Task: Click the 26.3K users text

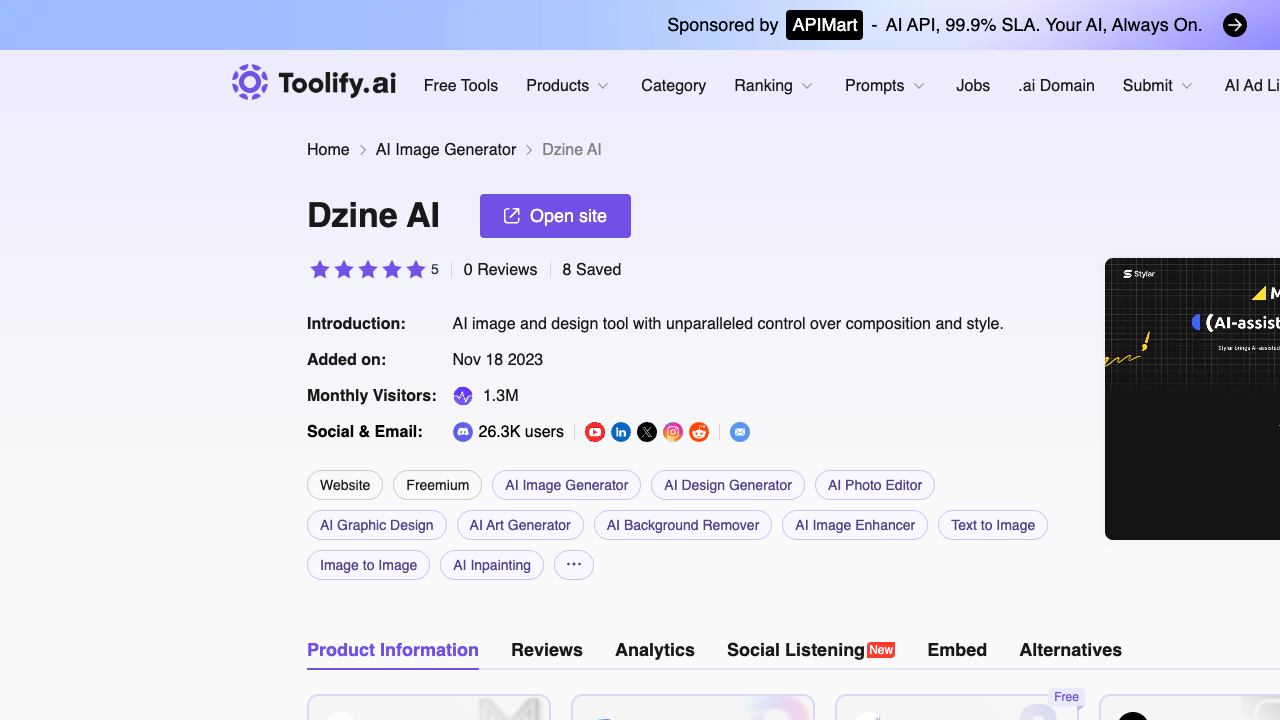Action: (521, 432)
